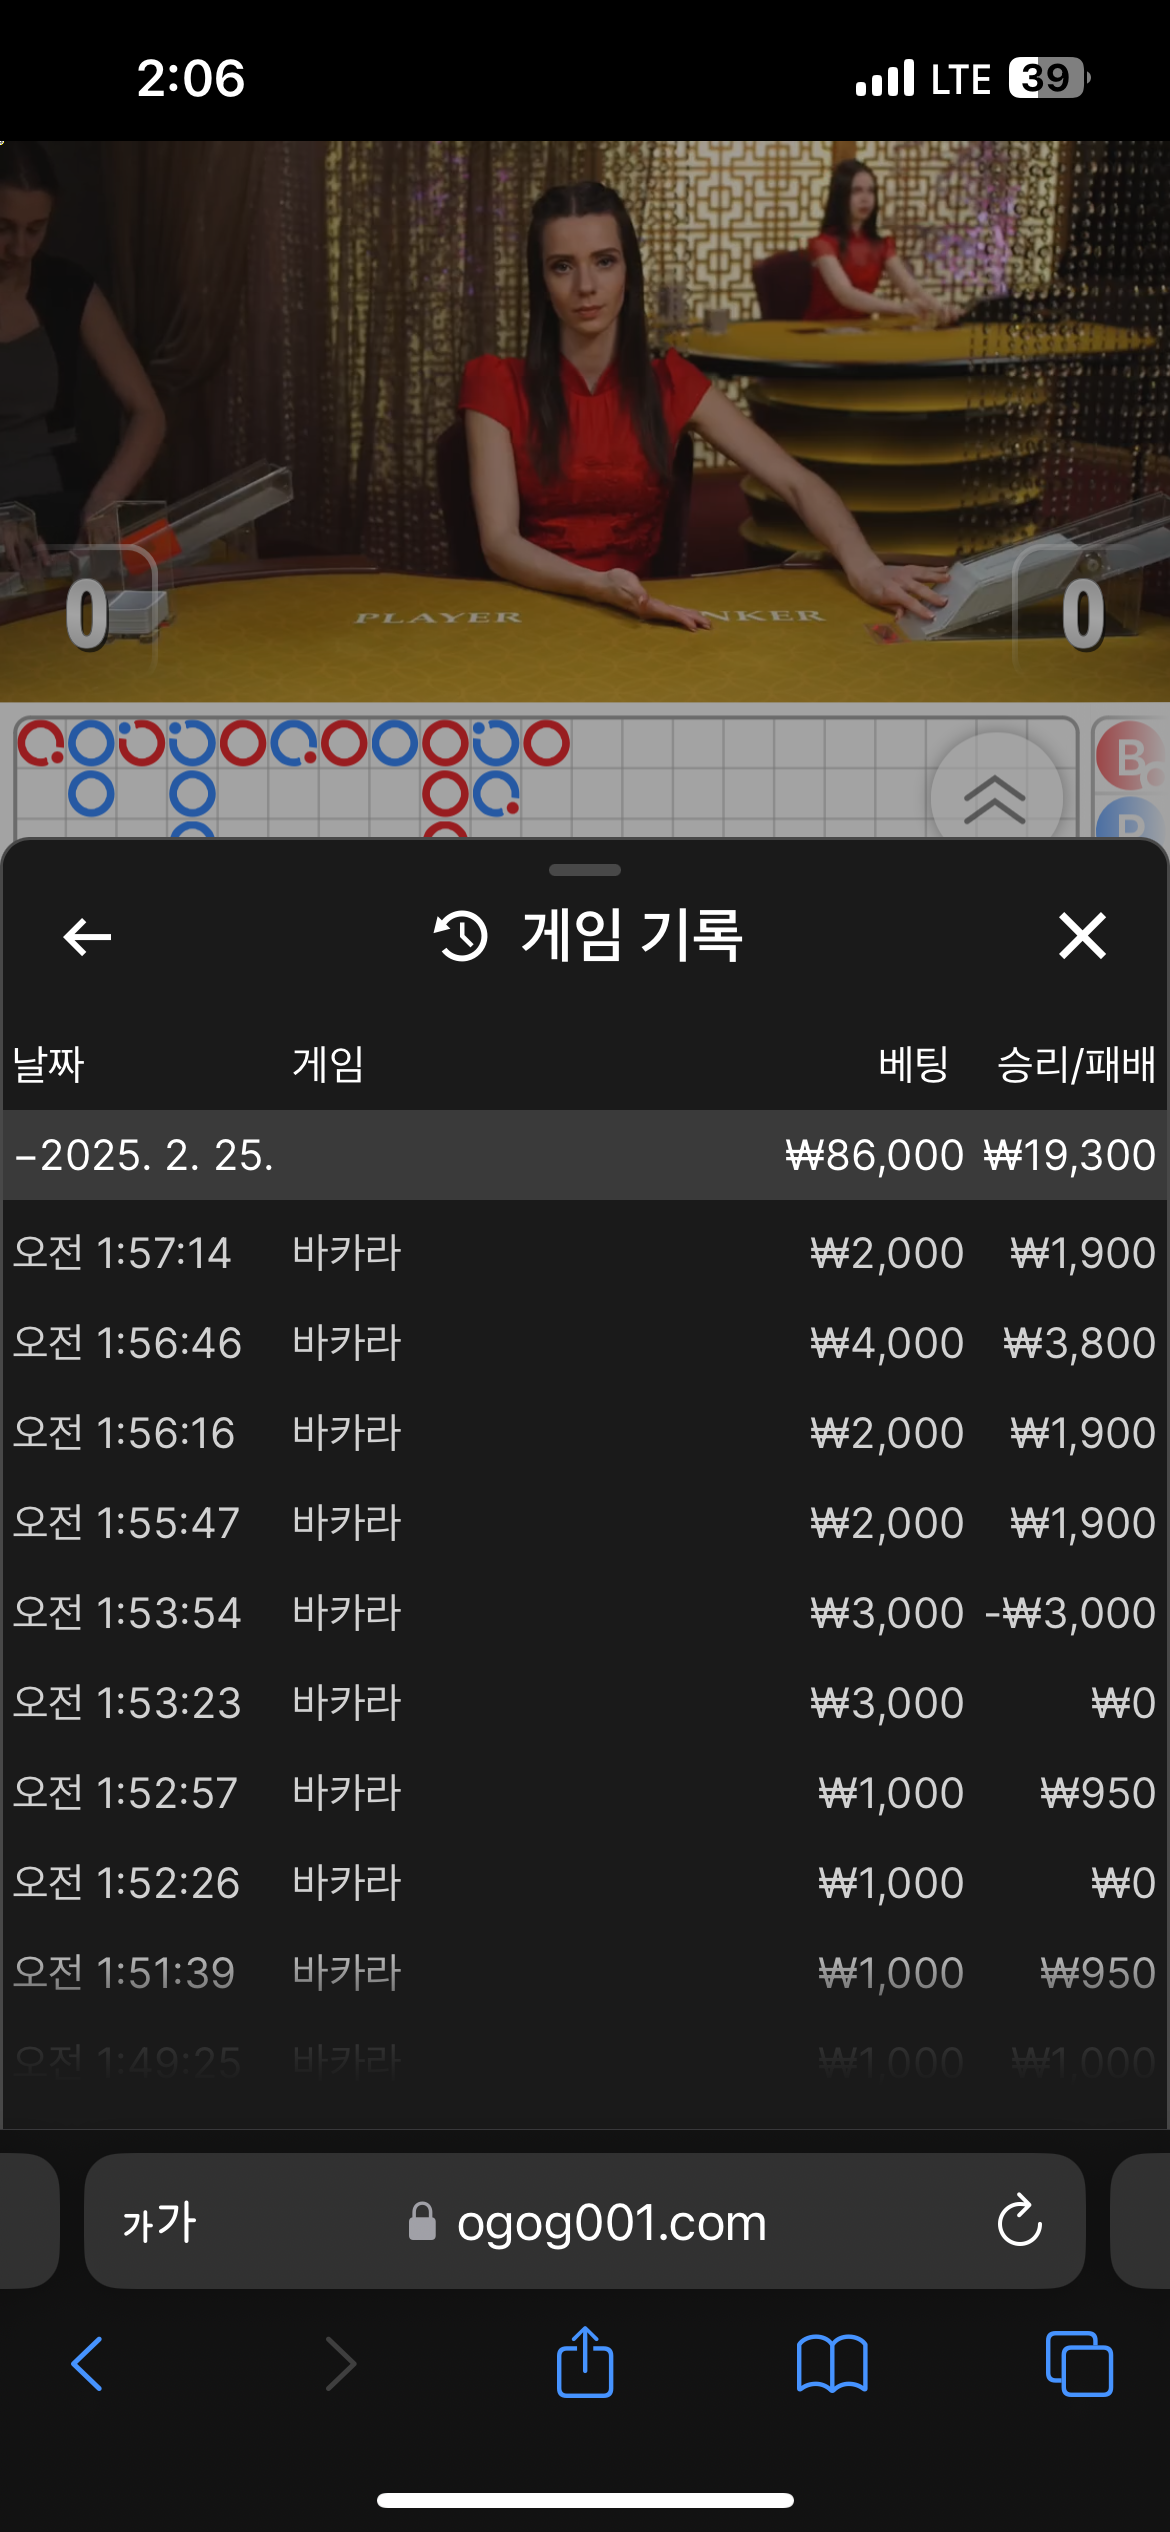
Task: Go back using the game record arrow
Action: coord(87,937)
